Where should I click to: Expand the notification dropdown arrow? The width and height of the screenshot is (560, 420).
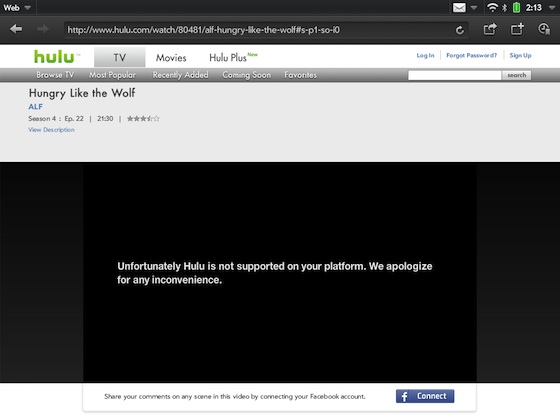(x=474, y=8)
